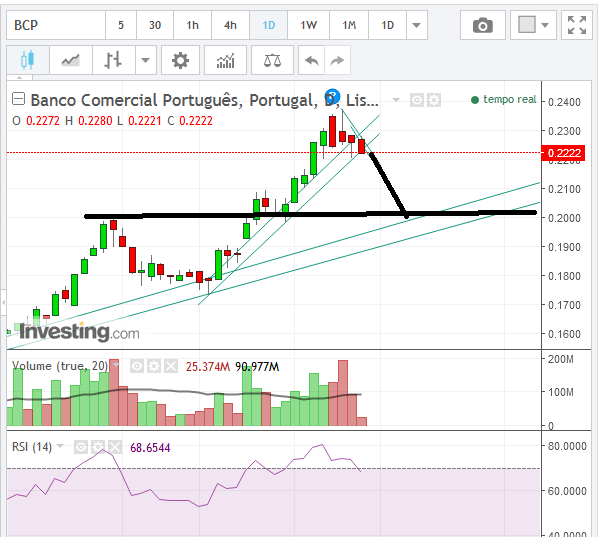Open chart settings gear

tap(180, 60)
